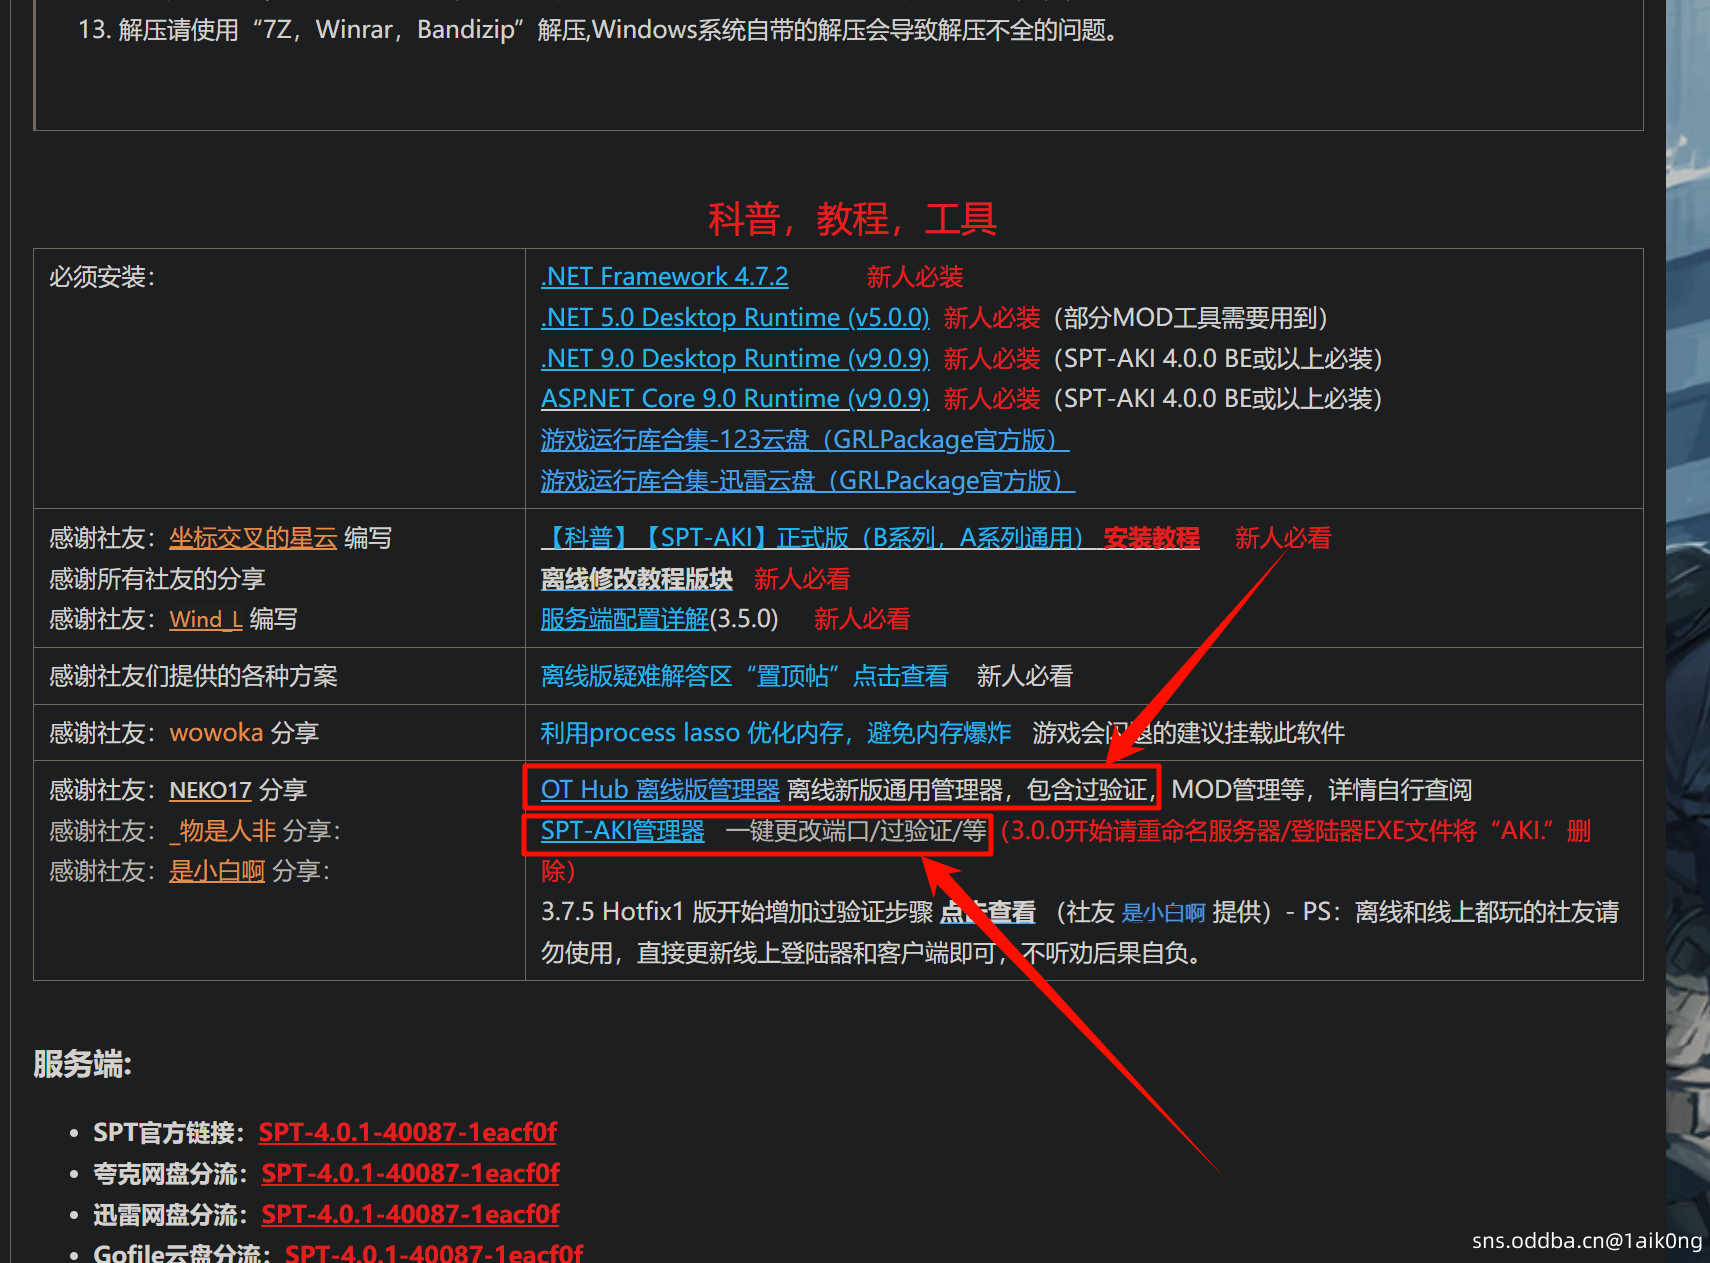Visit user profile NEKO17

[210, 791]
